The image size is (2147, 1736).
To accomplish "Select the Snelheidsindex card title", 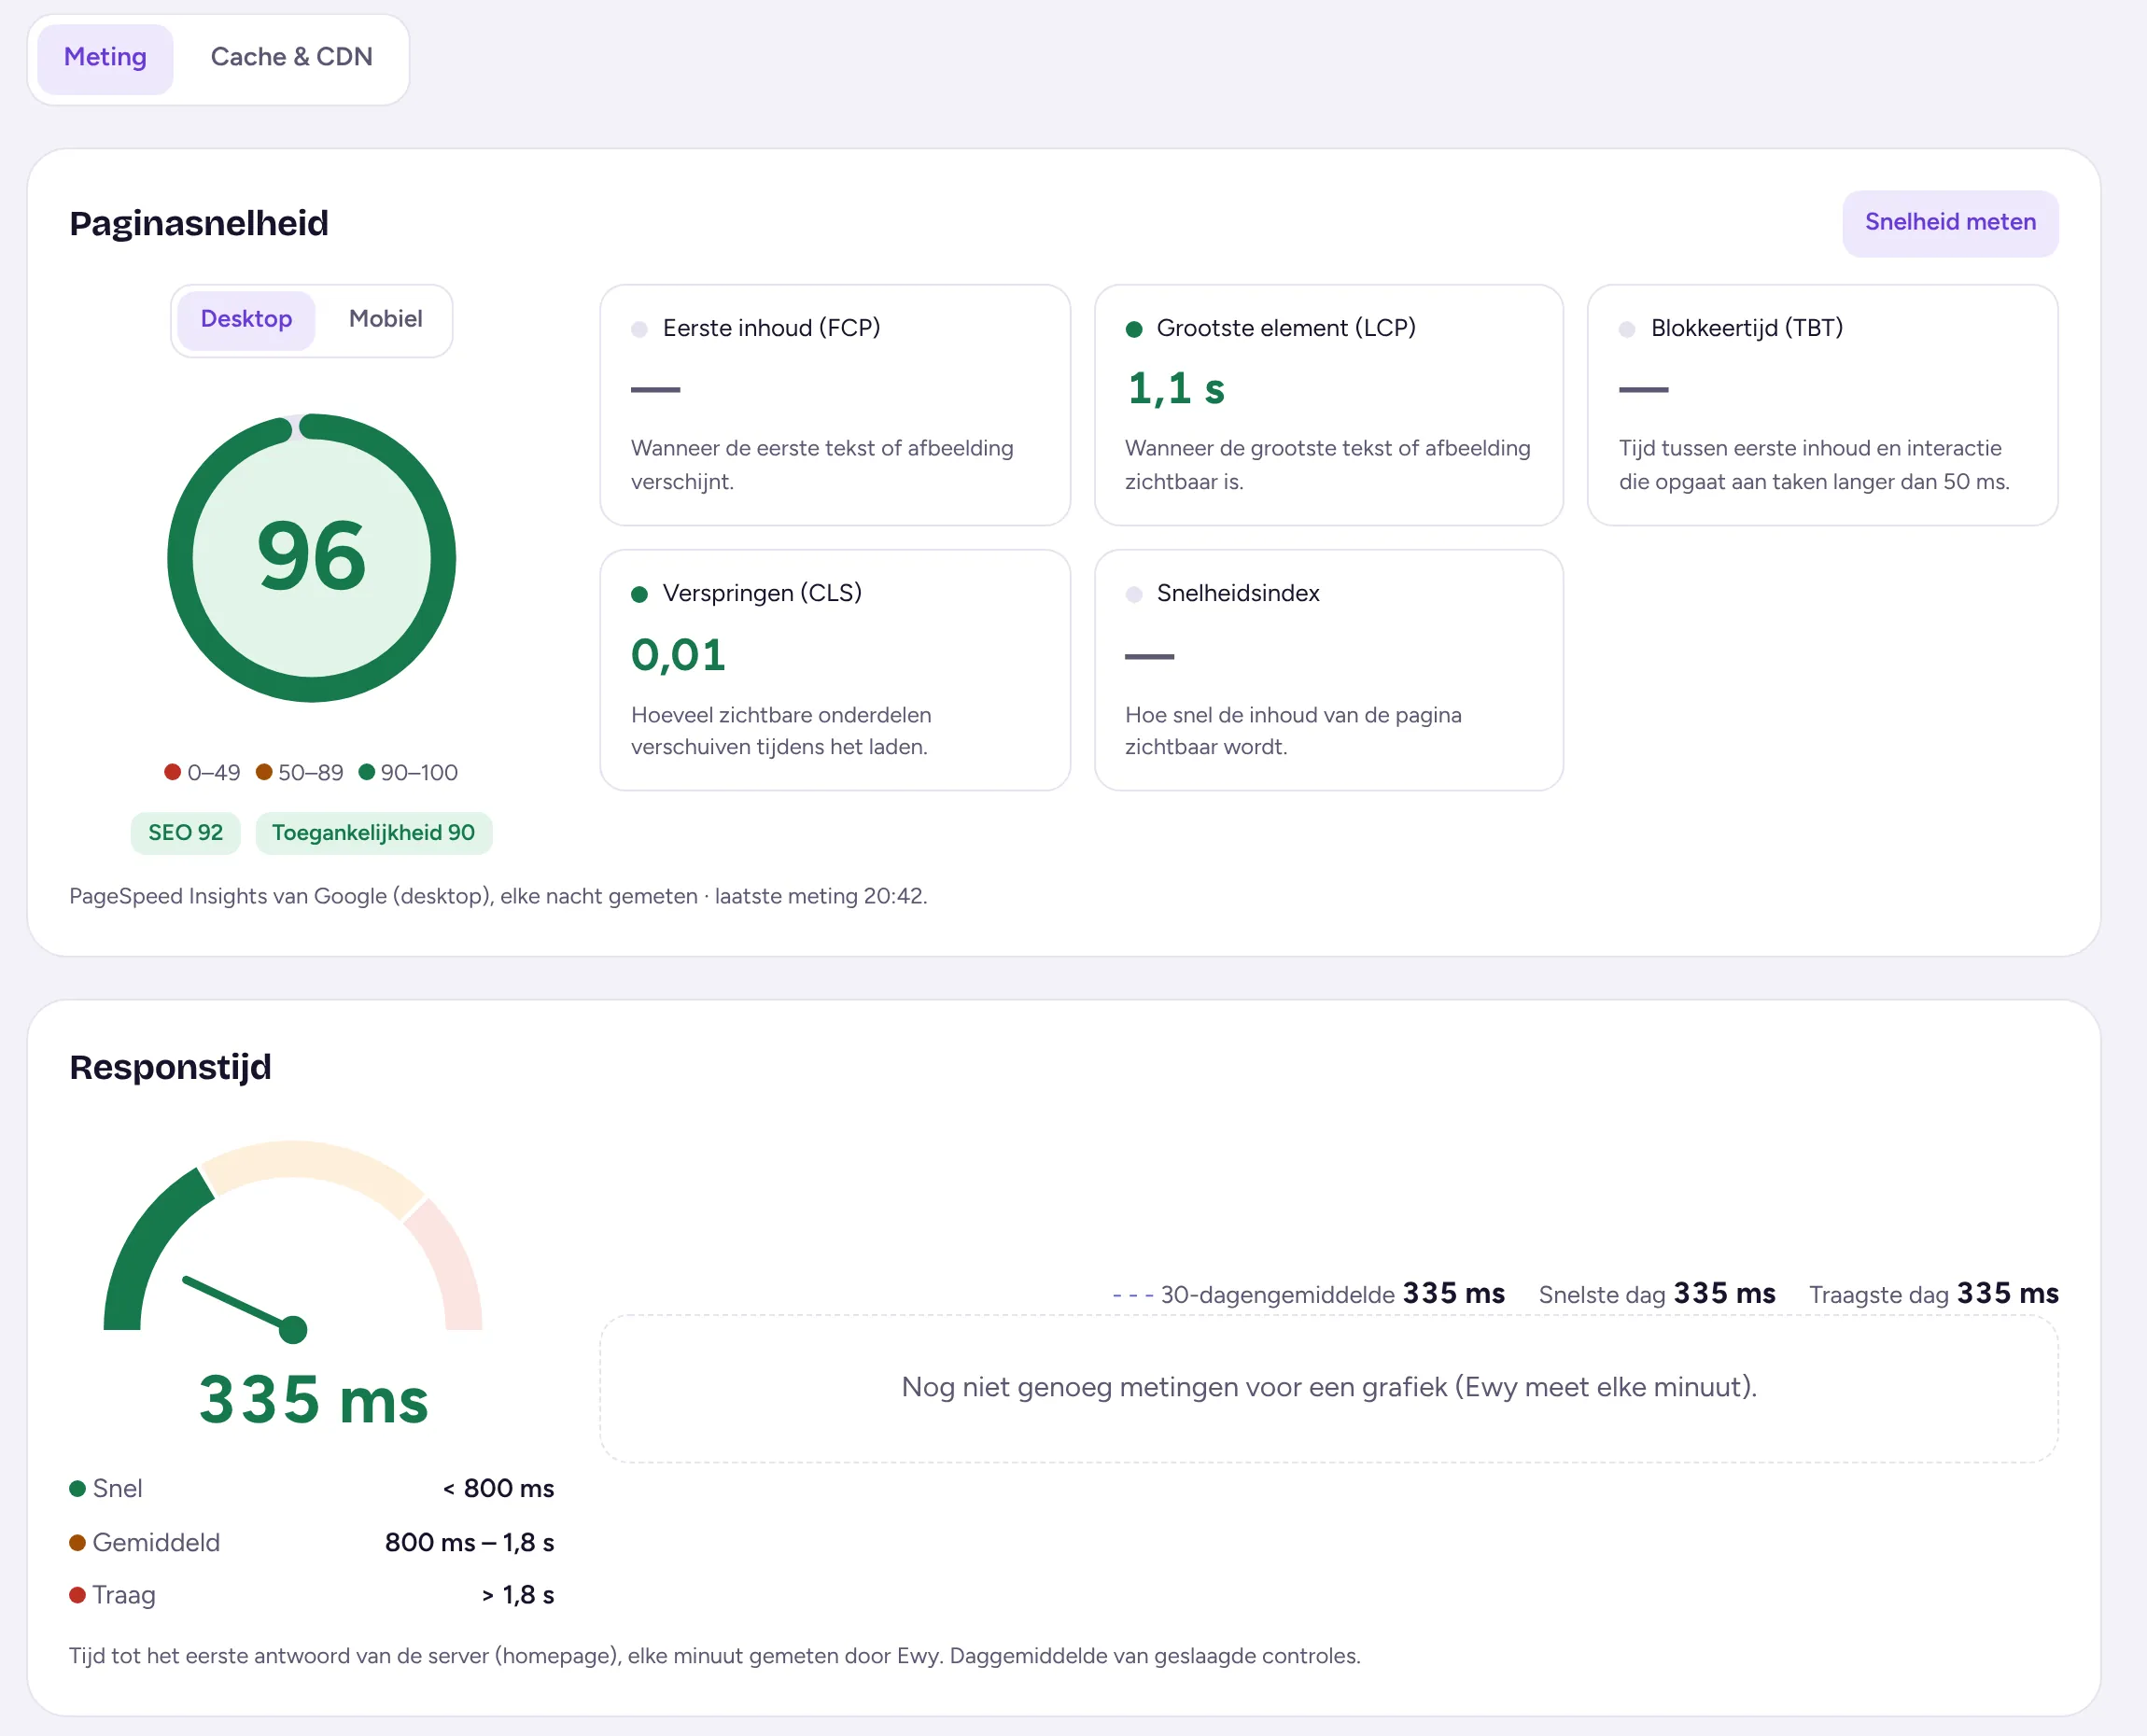I will coord(1238,593).
